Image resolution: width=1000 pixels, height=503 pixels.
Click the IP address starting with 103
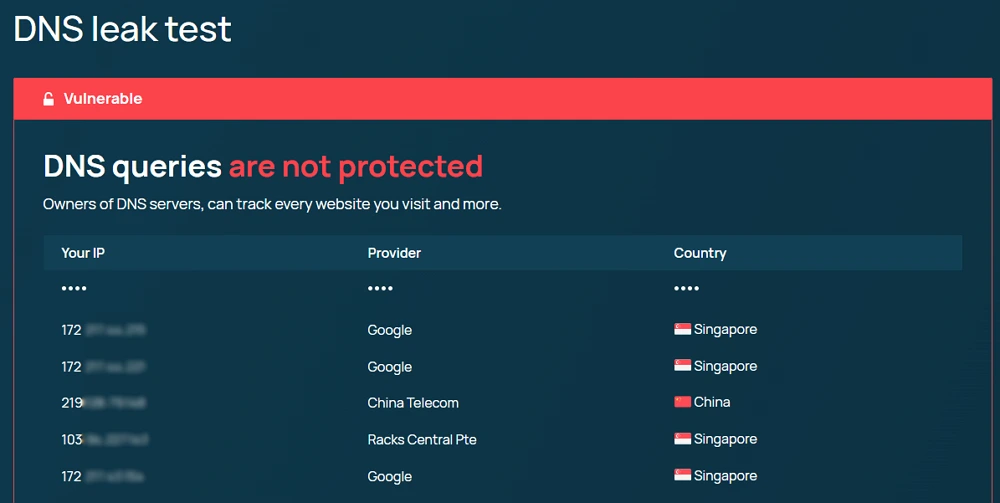tap(105, 439)
